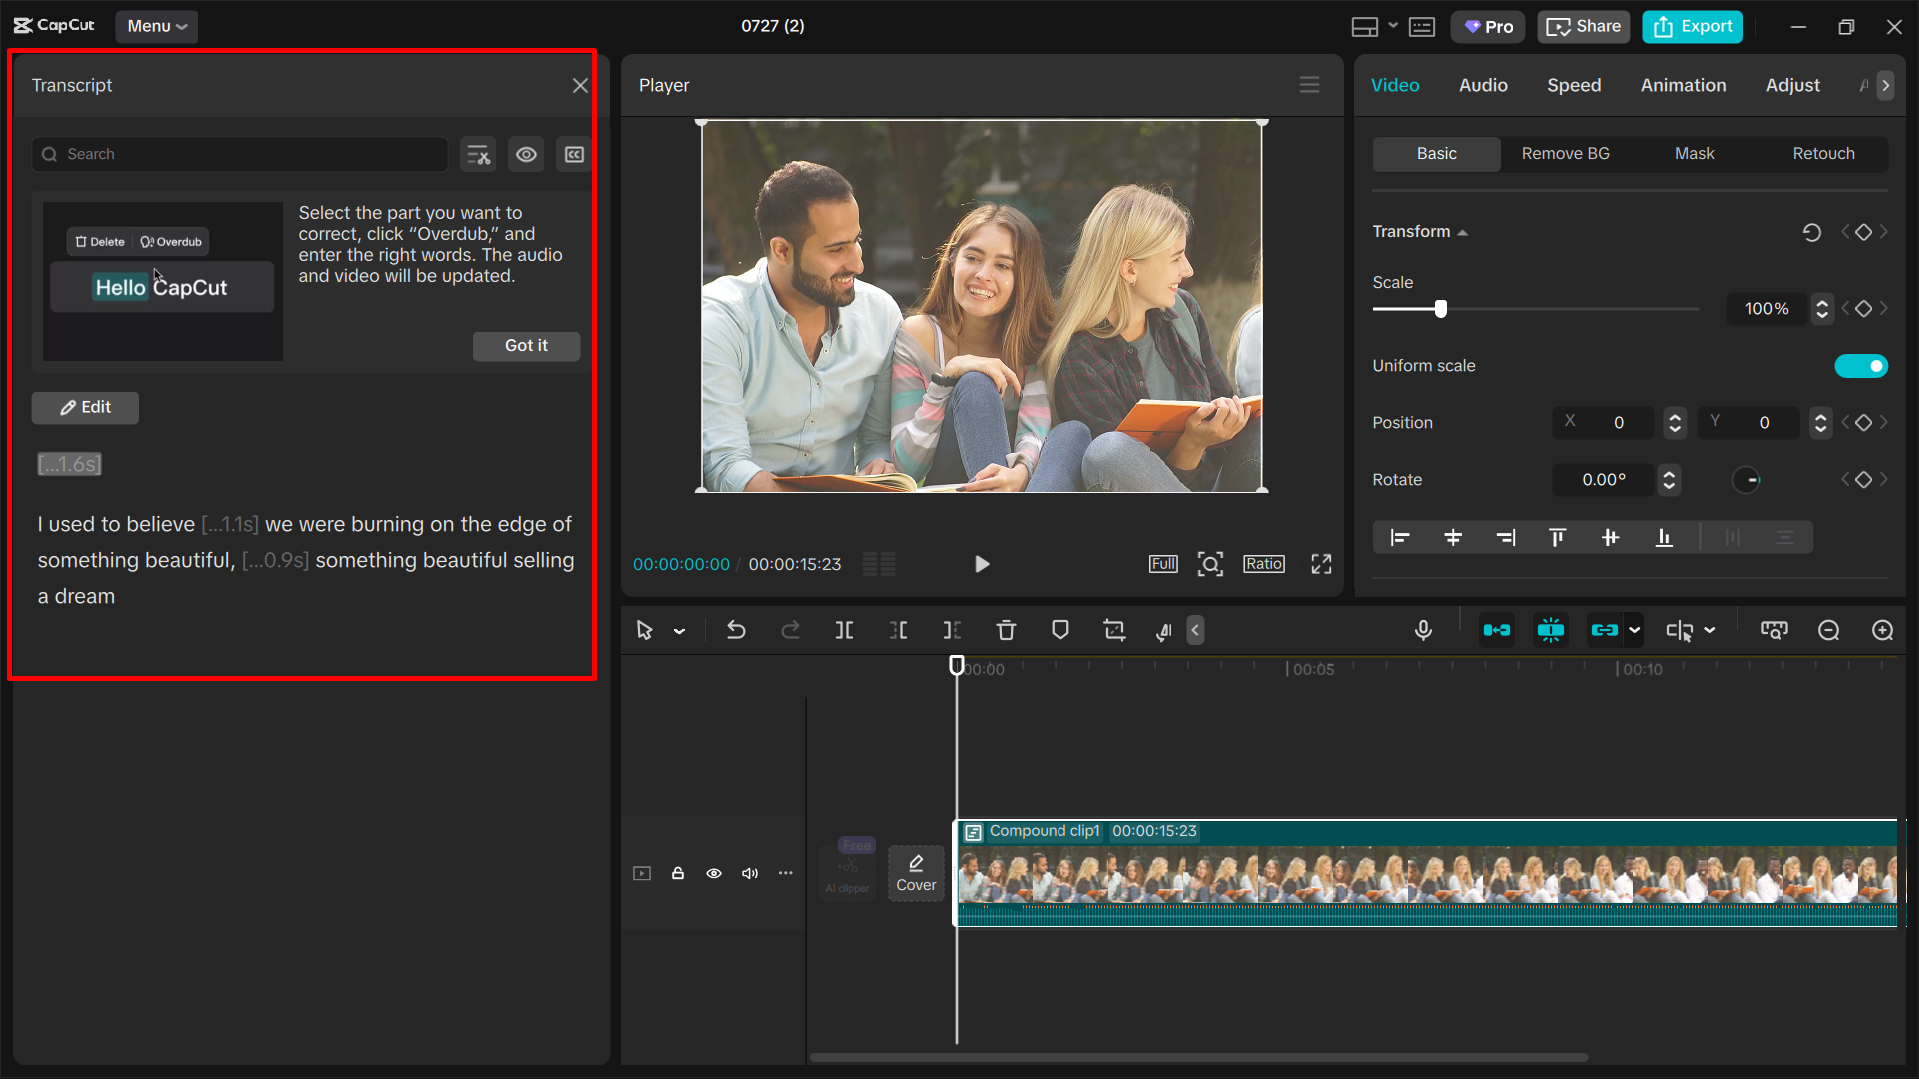Click the layout switcher icon
This screenshot has width=1919, height=1079.
(x=1364, y=27)
